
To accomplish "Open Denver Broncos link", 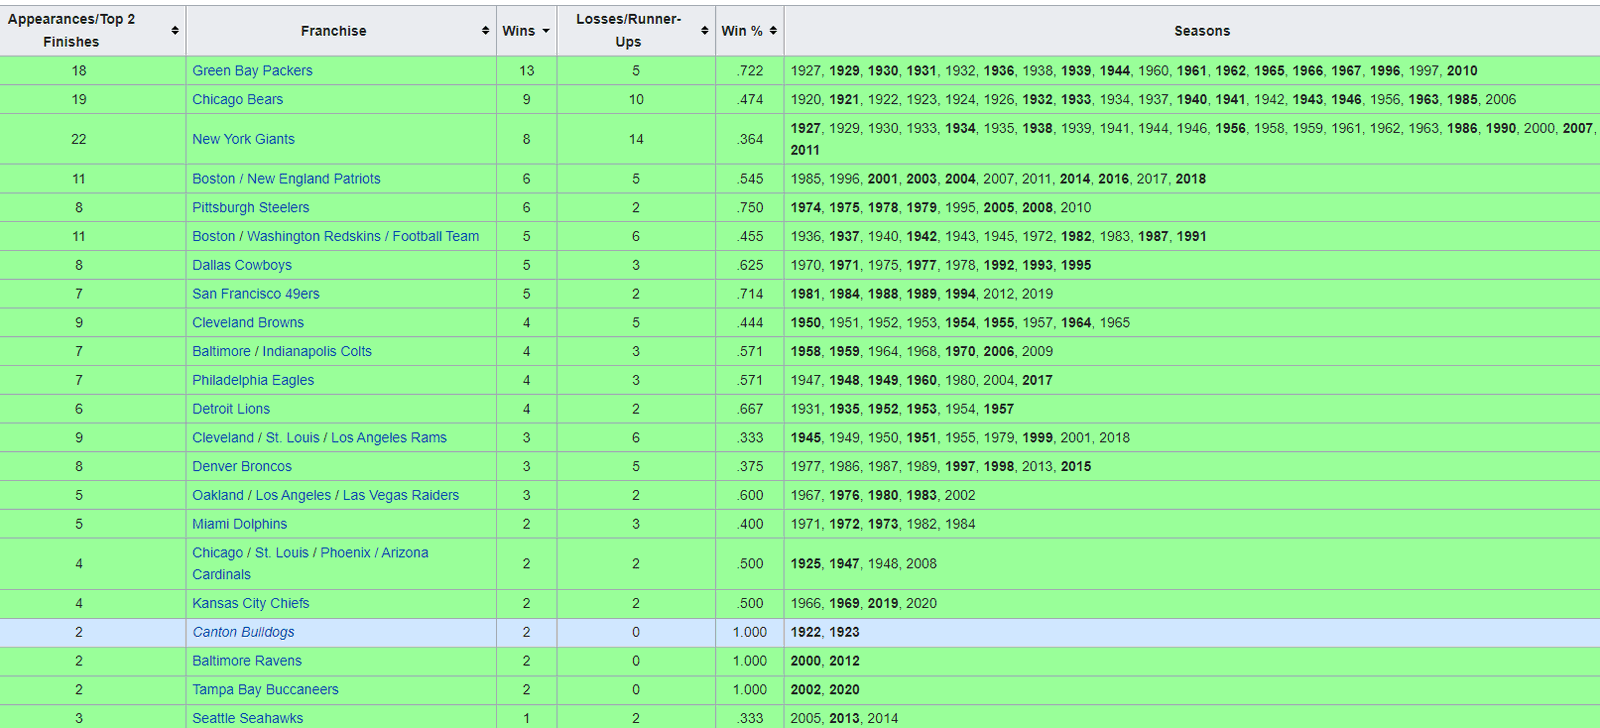I will [x=242, y=467].
